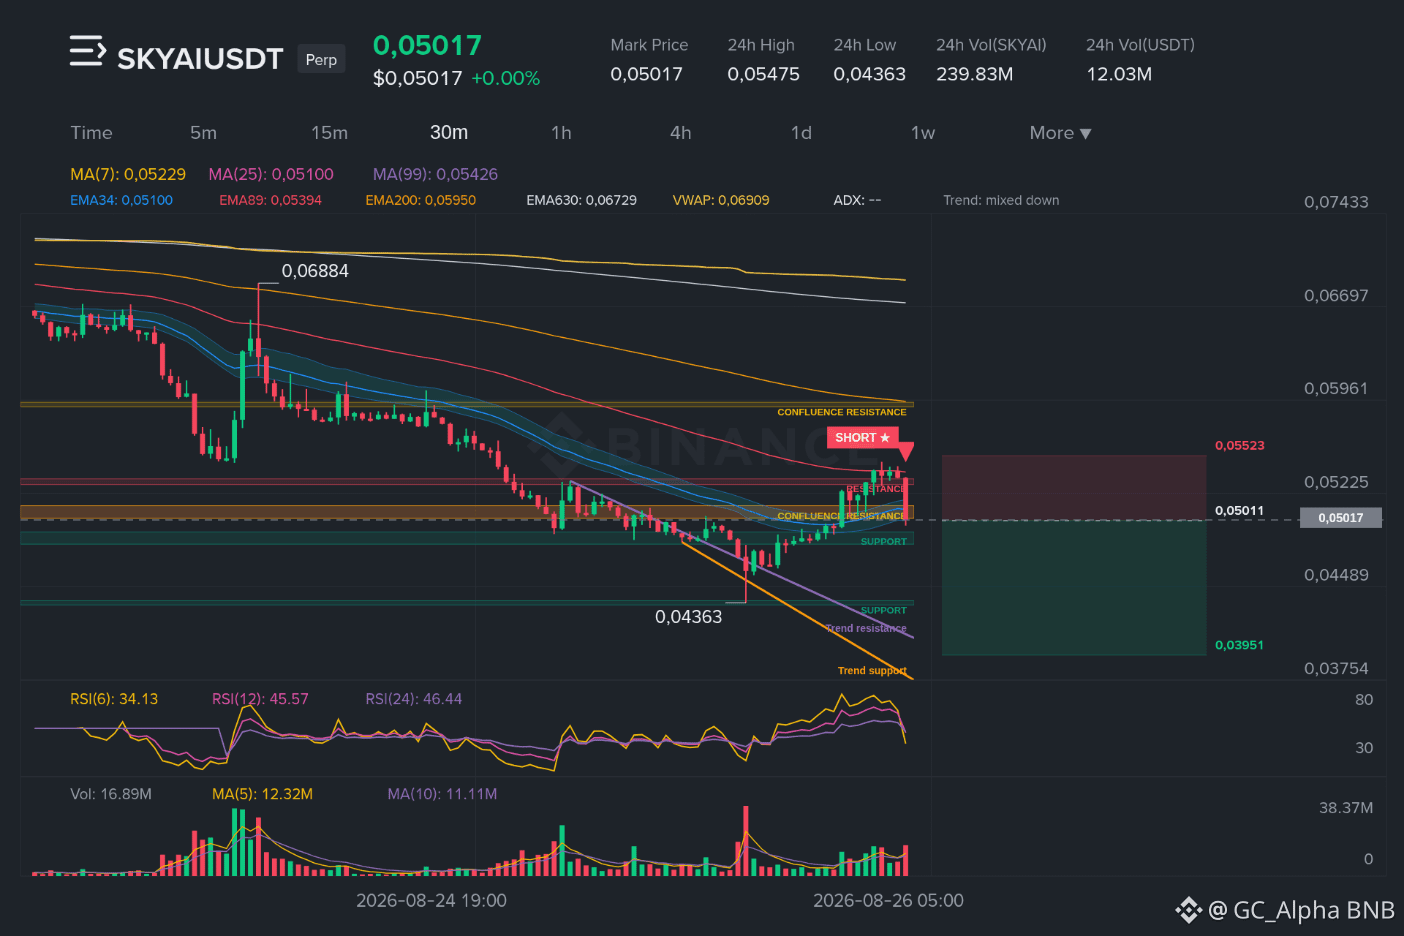Click the 2026-08-24 19:00 time label
The width and height of the screenshot is (1404, 936).
(x=431, y=900)
